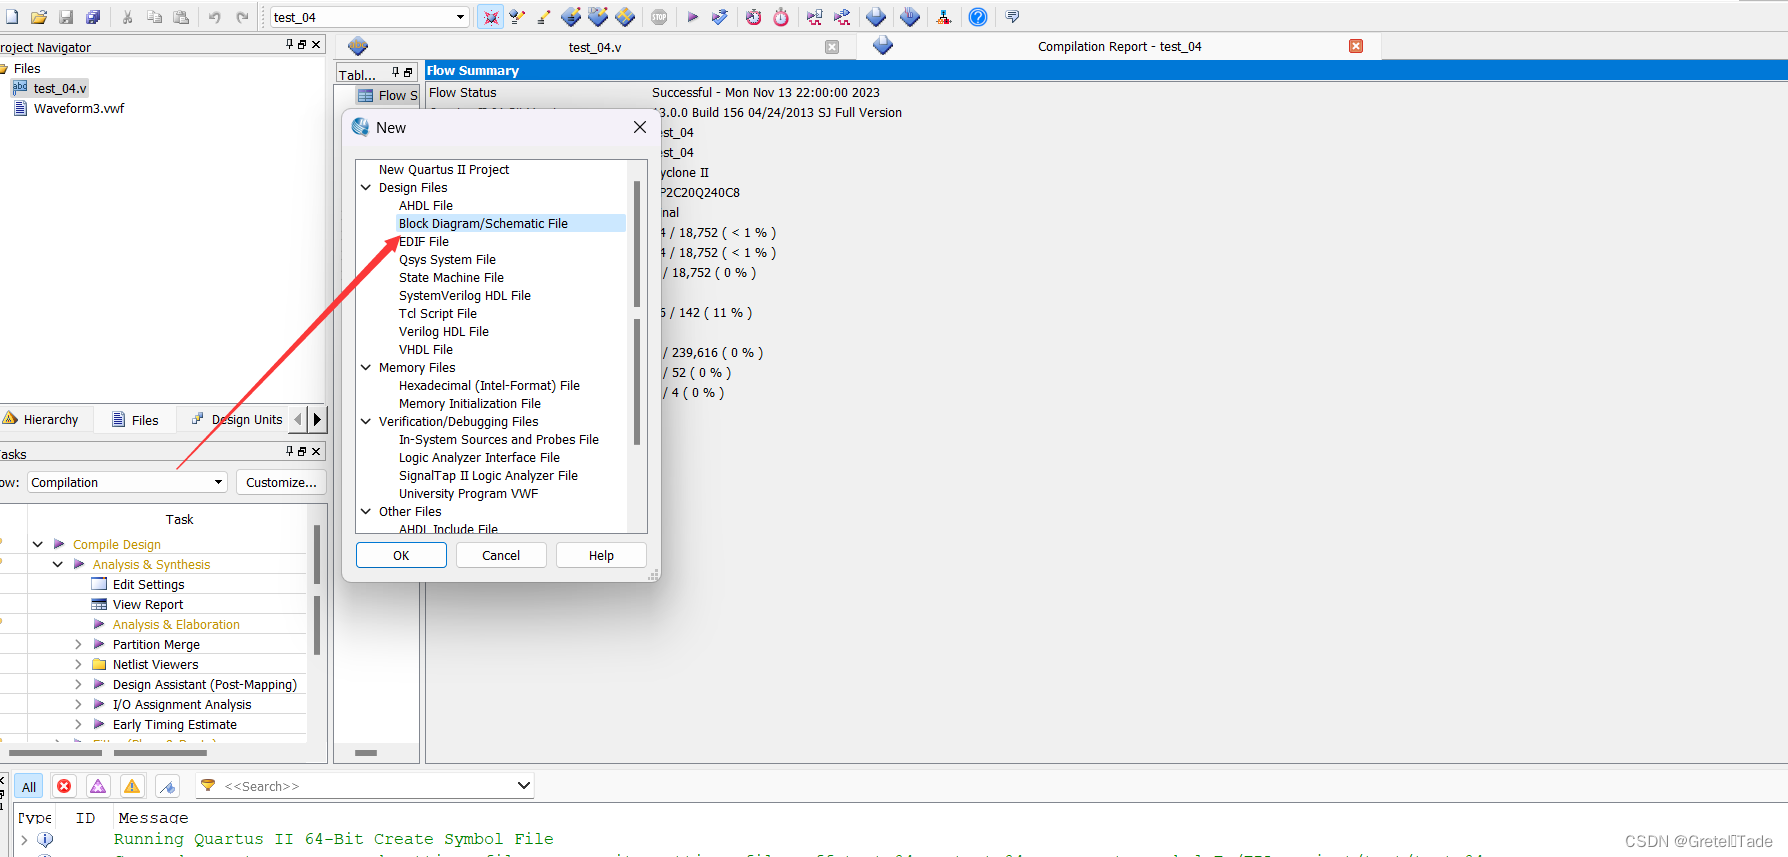Click the right arrow to scroll navigator tabs
Viewport: 1788px width, 857px height.
317,419
